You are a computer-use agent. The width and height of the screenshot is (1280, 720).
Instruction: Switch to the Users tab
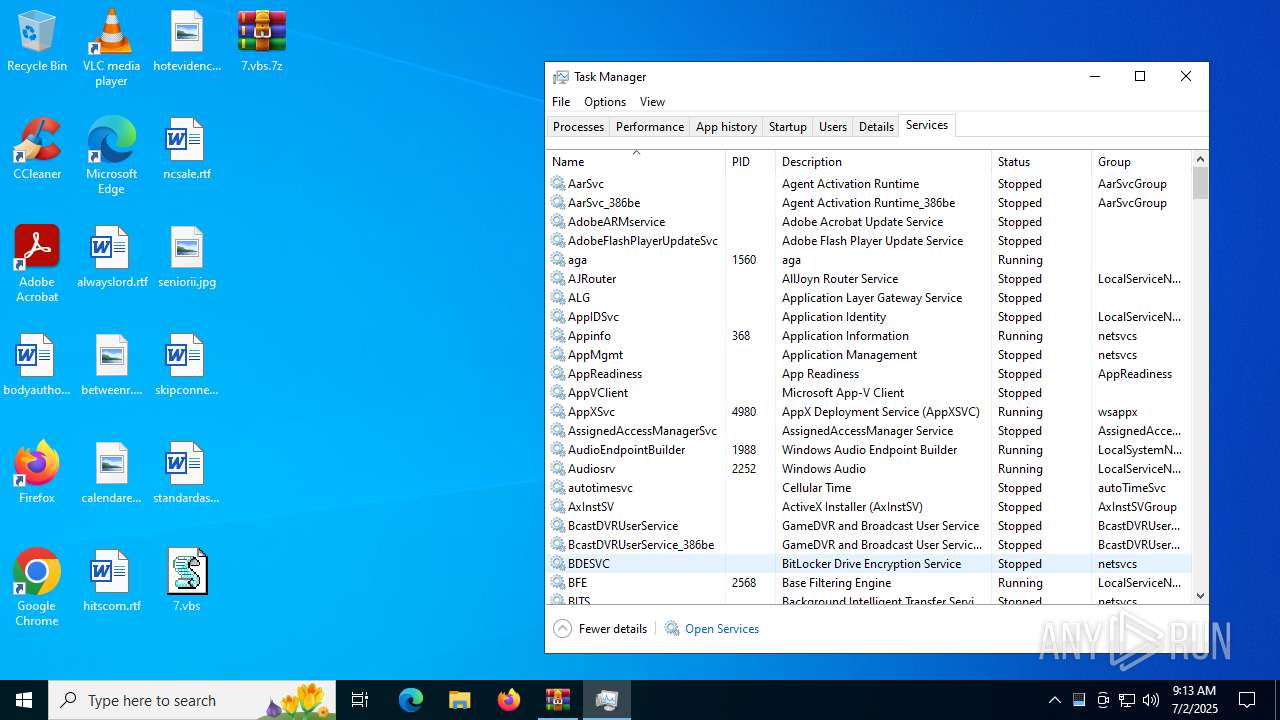[833, 127]
